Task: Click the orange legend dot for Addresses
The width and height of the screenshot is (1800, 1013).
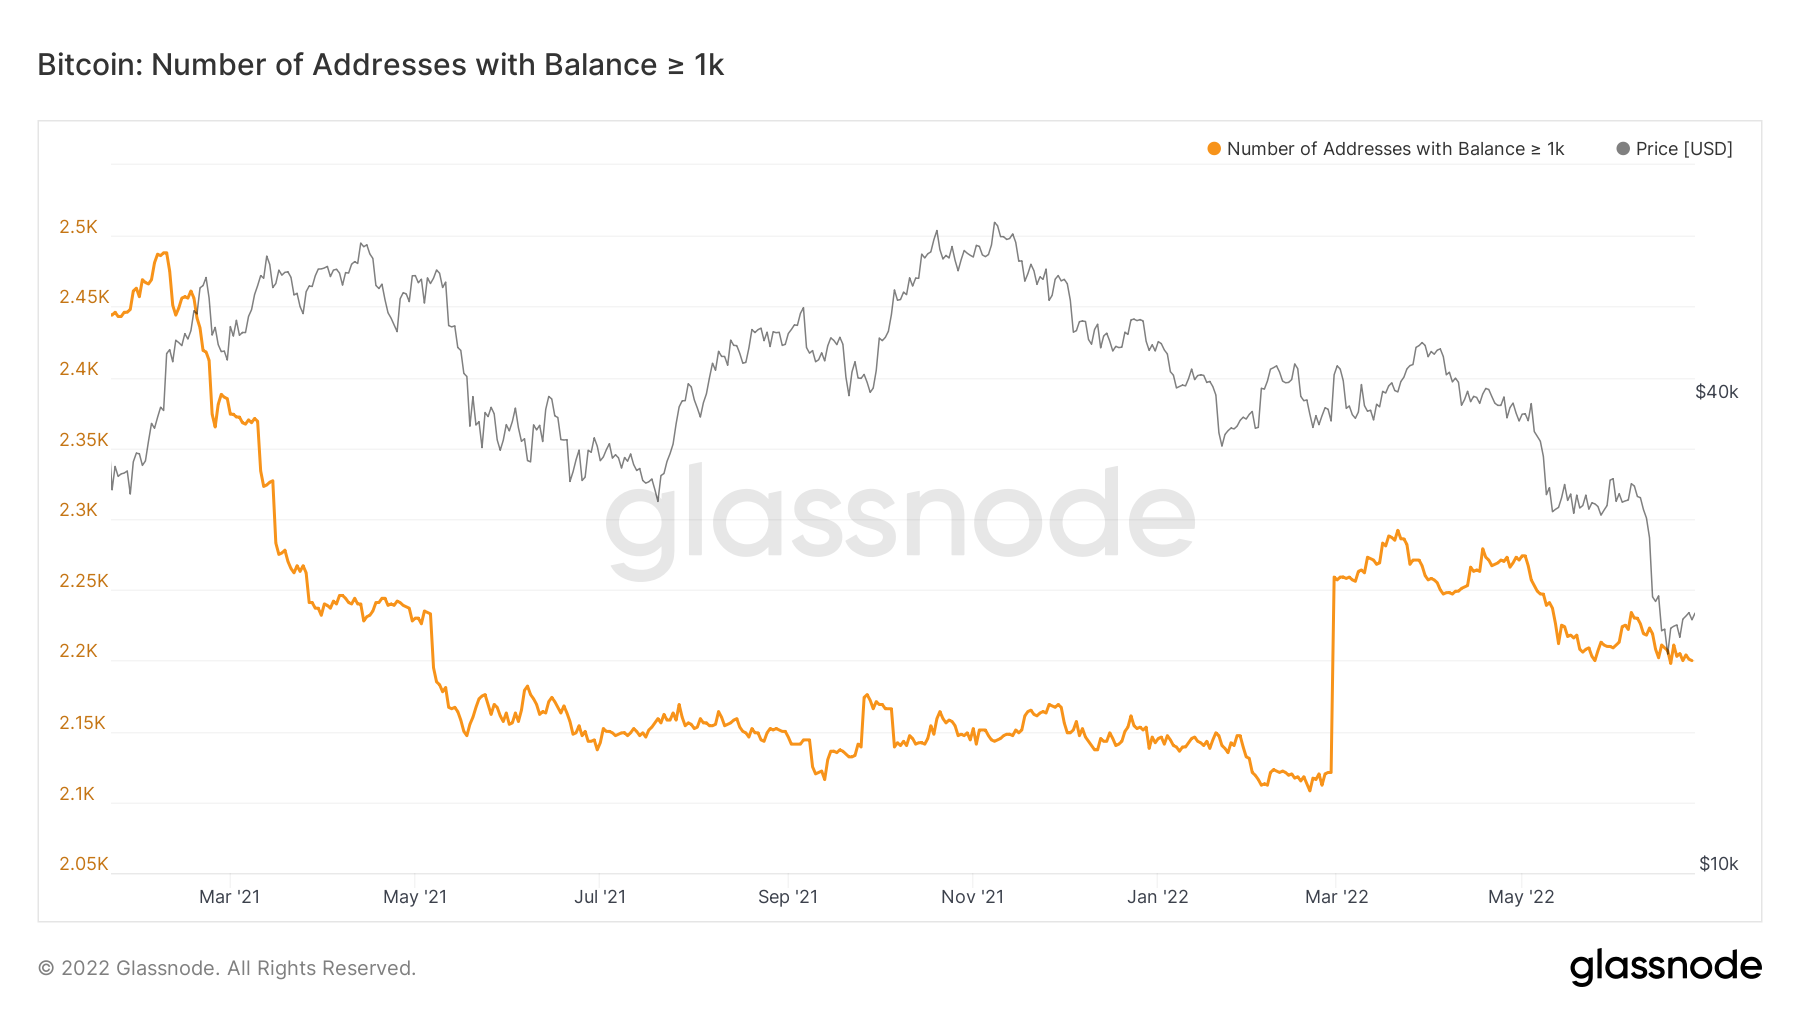Action: 1214,149
